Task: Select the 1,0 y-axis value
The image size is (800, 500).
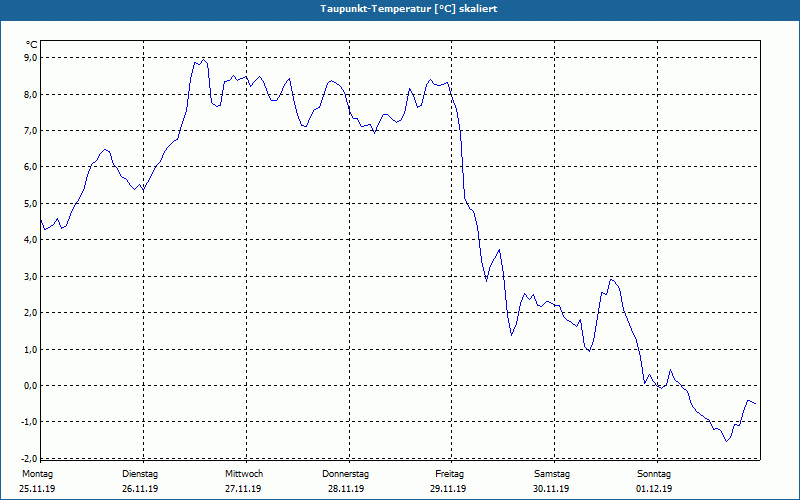Action: point(31,349)
